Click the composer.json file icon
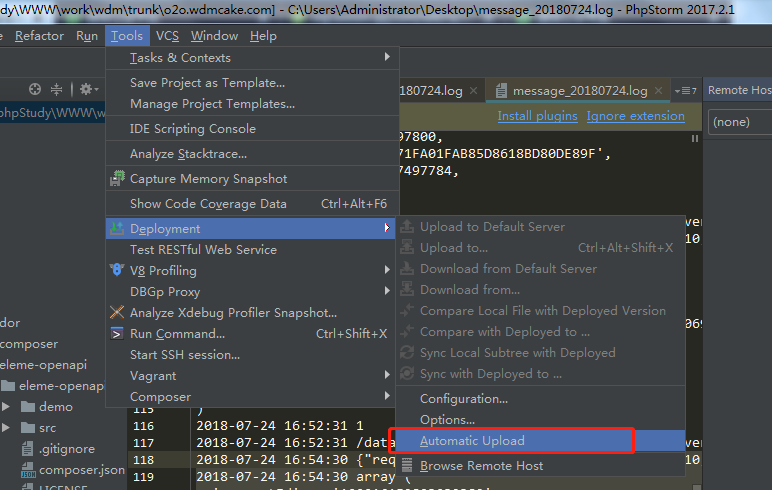This screenshot has height=490, width=772. pyautogui.click(x=28, y=470)
